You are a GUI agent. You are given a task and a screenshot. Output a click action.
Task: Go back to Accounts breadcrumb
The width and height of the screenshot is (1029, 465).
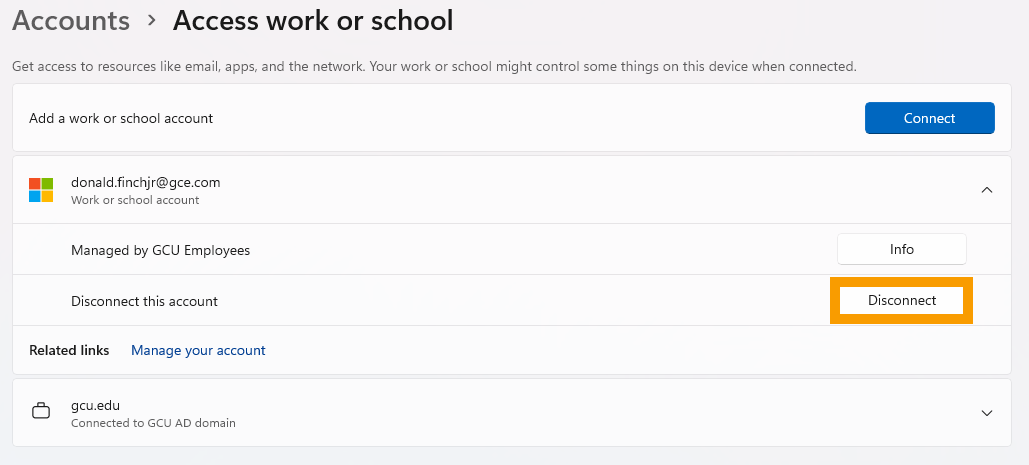pyautogui.click(x=71, y=20)
